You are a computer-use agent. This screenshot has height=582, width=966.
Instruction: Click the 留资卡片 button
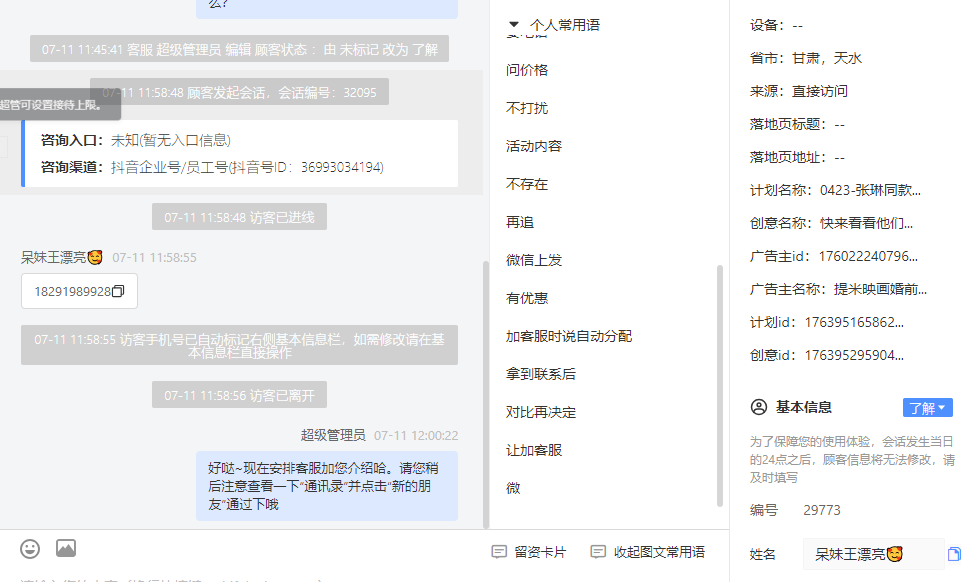click(x=529, y=552)
